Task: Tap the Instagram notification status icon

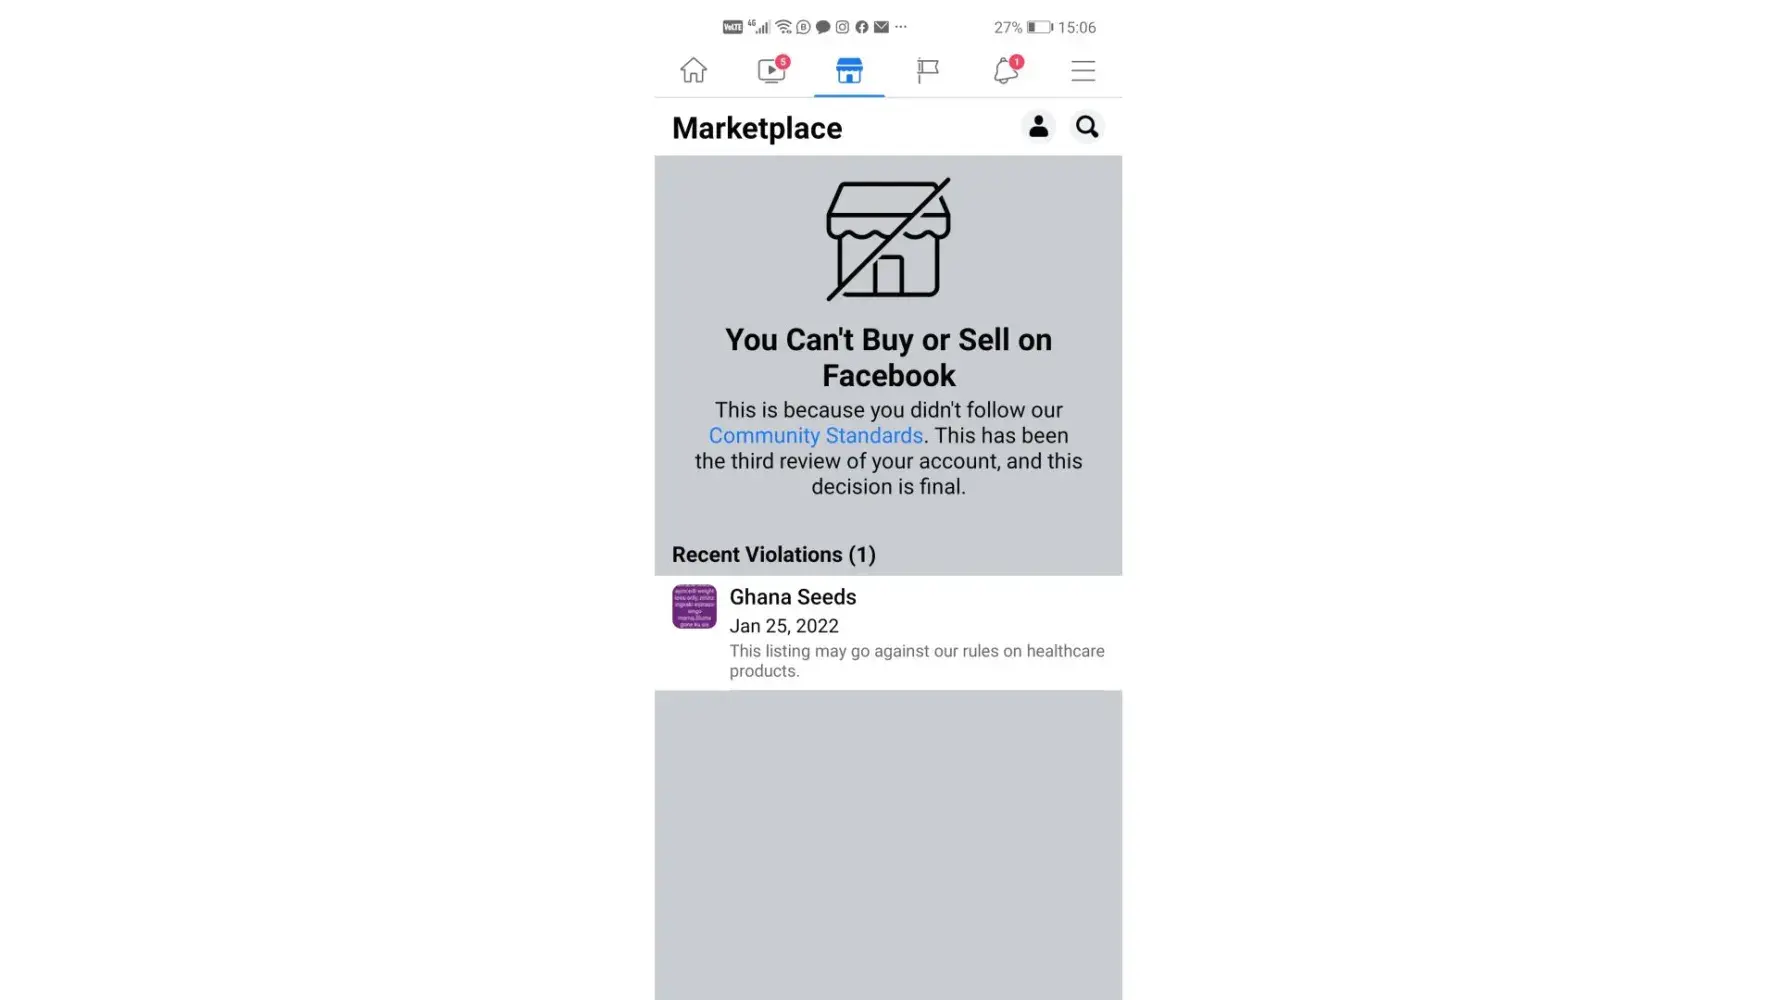Action: 842,27
